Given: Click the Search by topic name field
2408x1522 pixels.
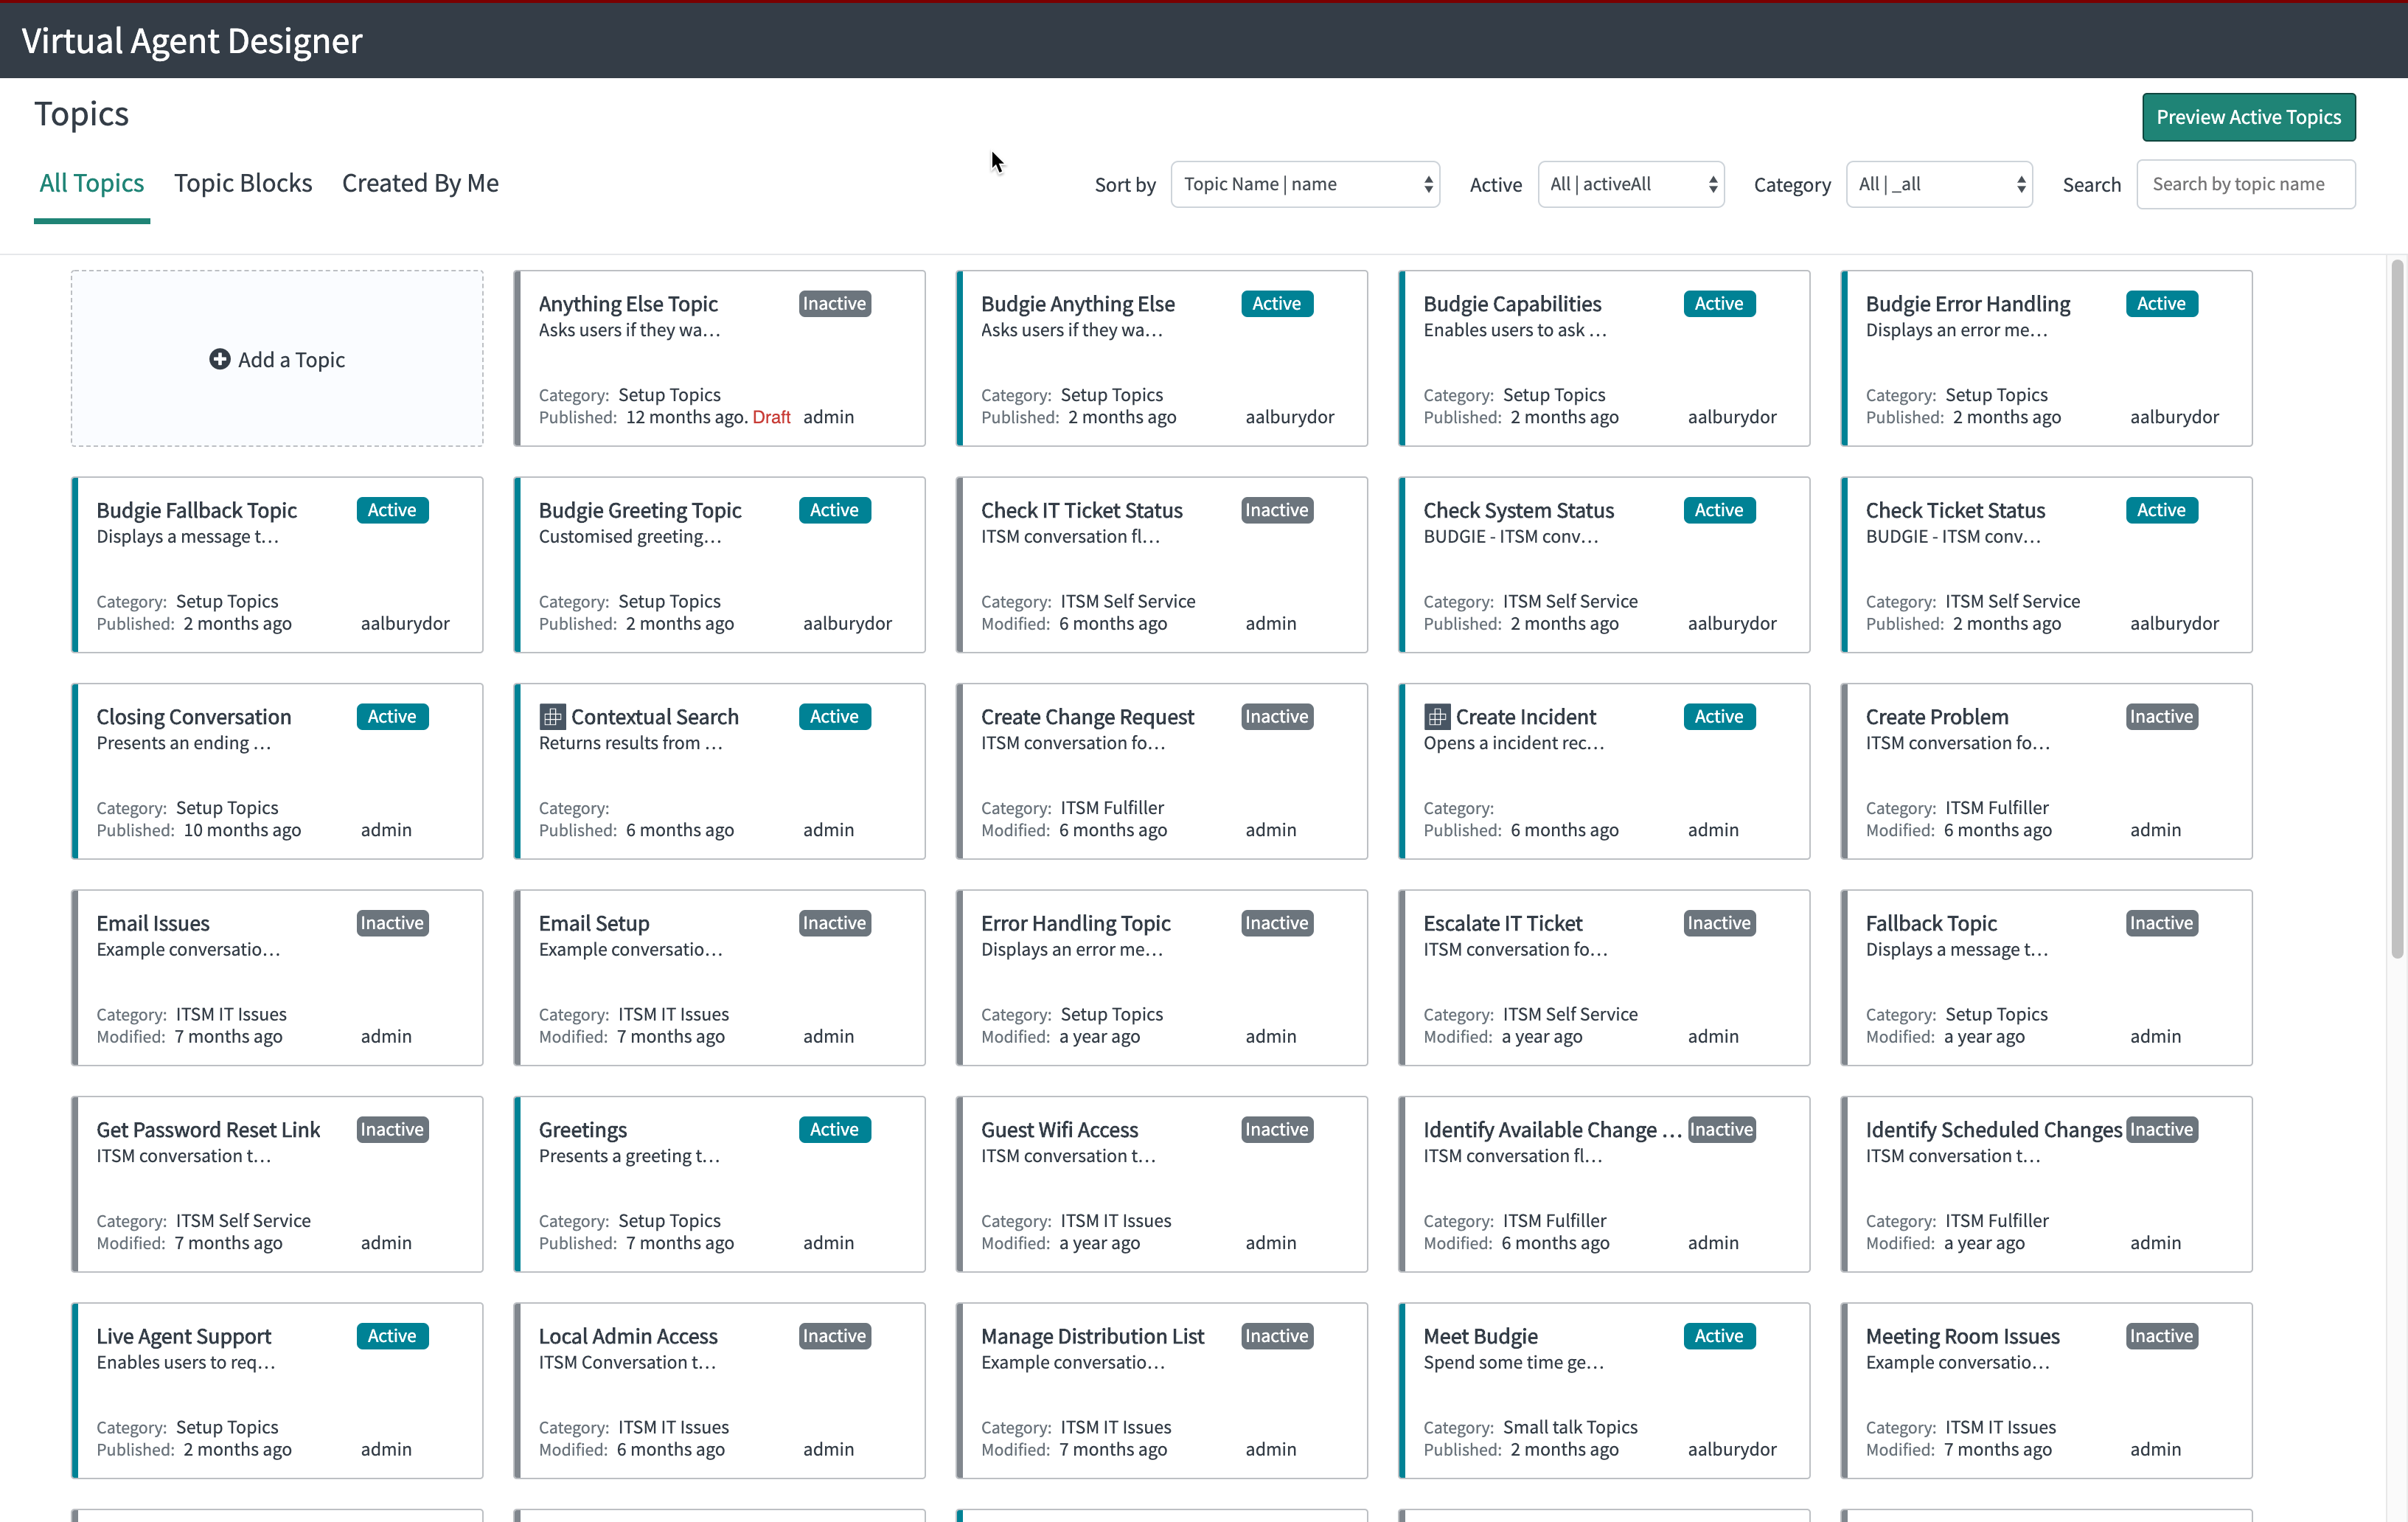Looking at the screenshot, I should (x=2246, y=184).
